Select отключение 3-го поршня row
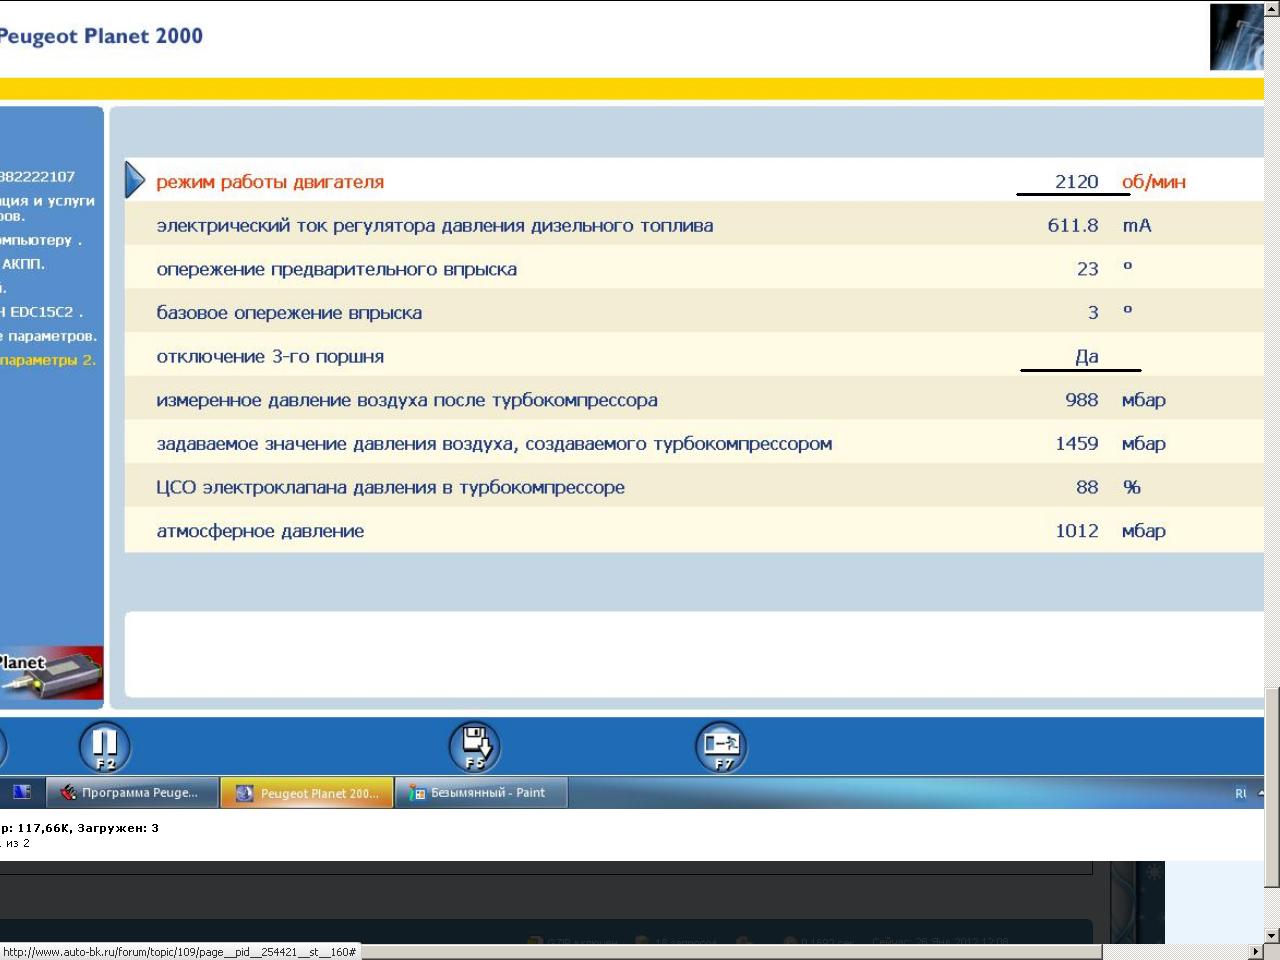 click(x=694, y=356)
